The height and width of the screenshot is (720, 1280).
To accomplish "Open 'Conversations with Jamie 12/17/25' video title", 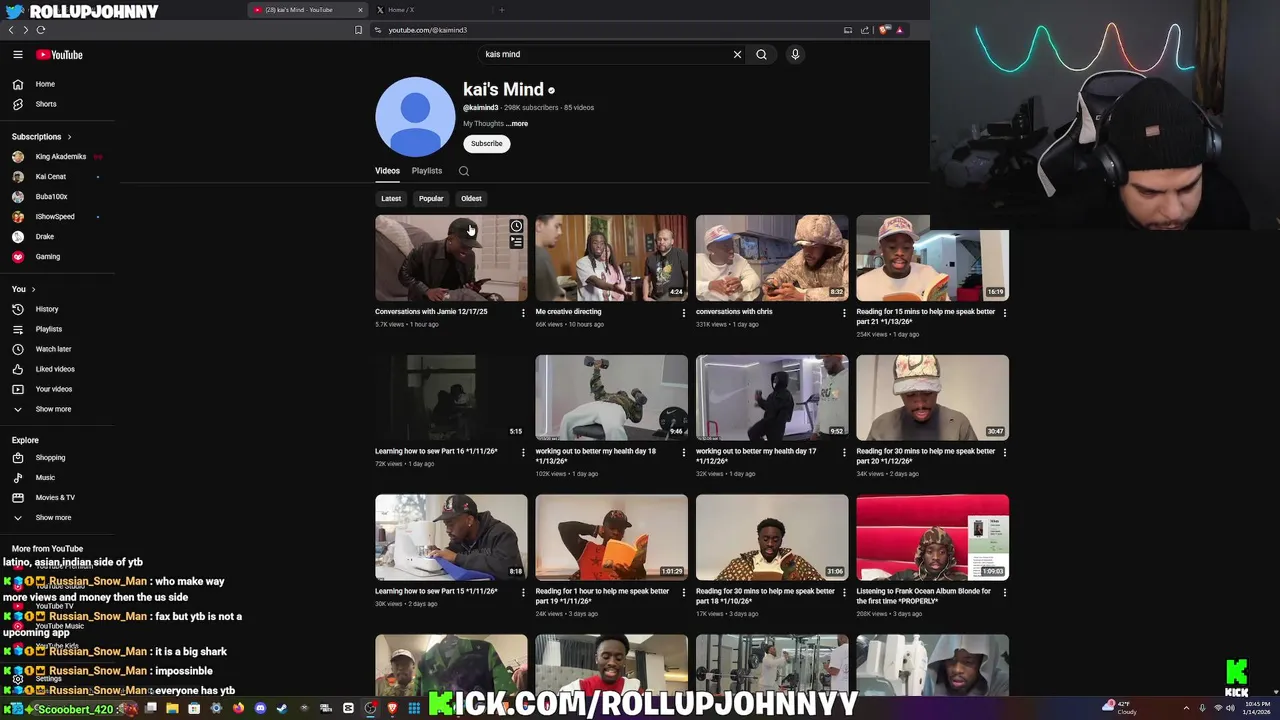I will pyautogui.click(x=431, y=312).
